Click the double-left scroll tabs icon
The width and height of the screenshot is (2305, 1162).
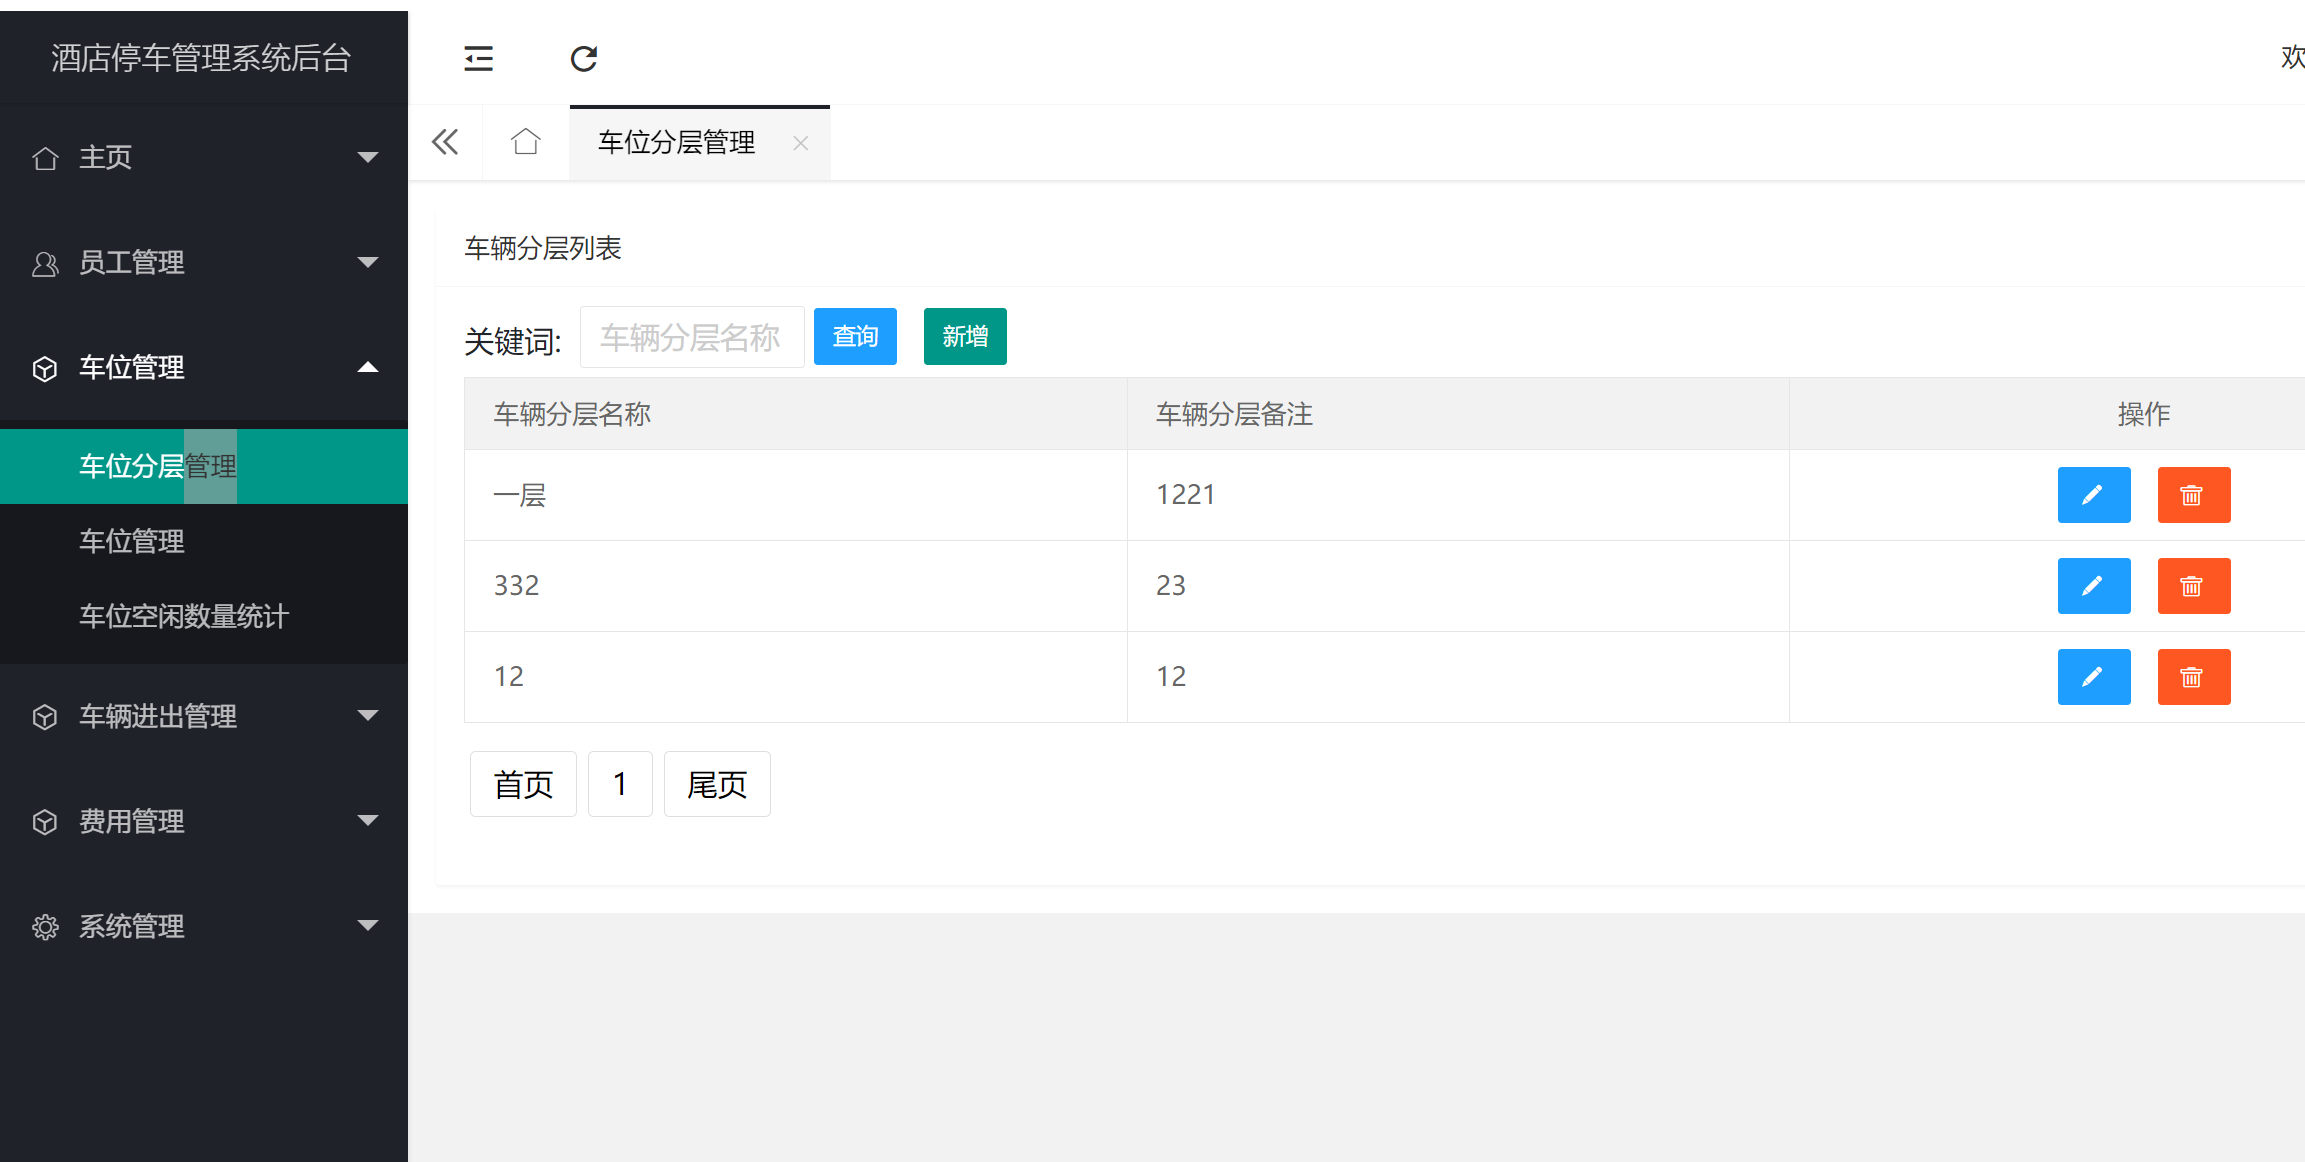tap(444, 142)
